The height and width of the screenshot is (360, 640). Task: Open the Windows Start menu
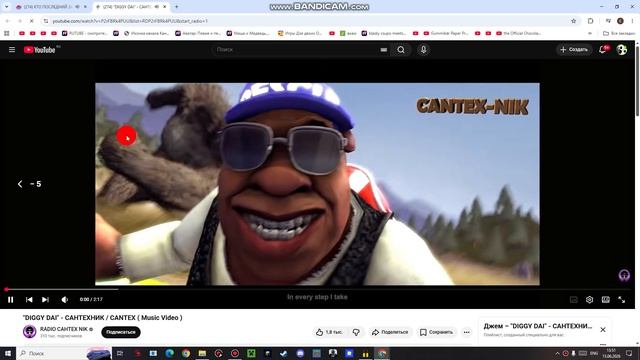click(8, 353)
